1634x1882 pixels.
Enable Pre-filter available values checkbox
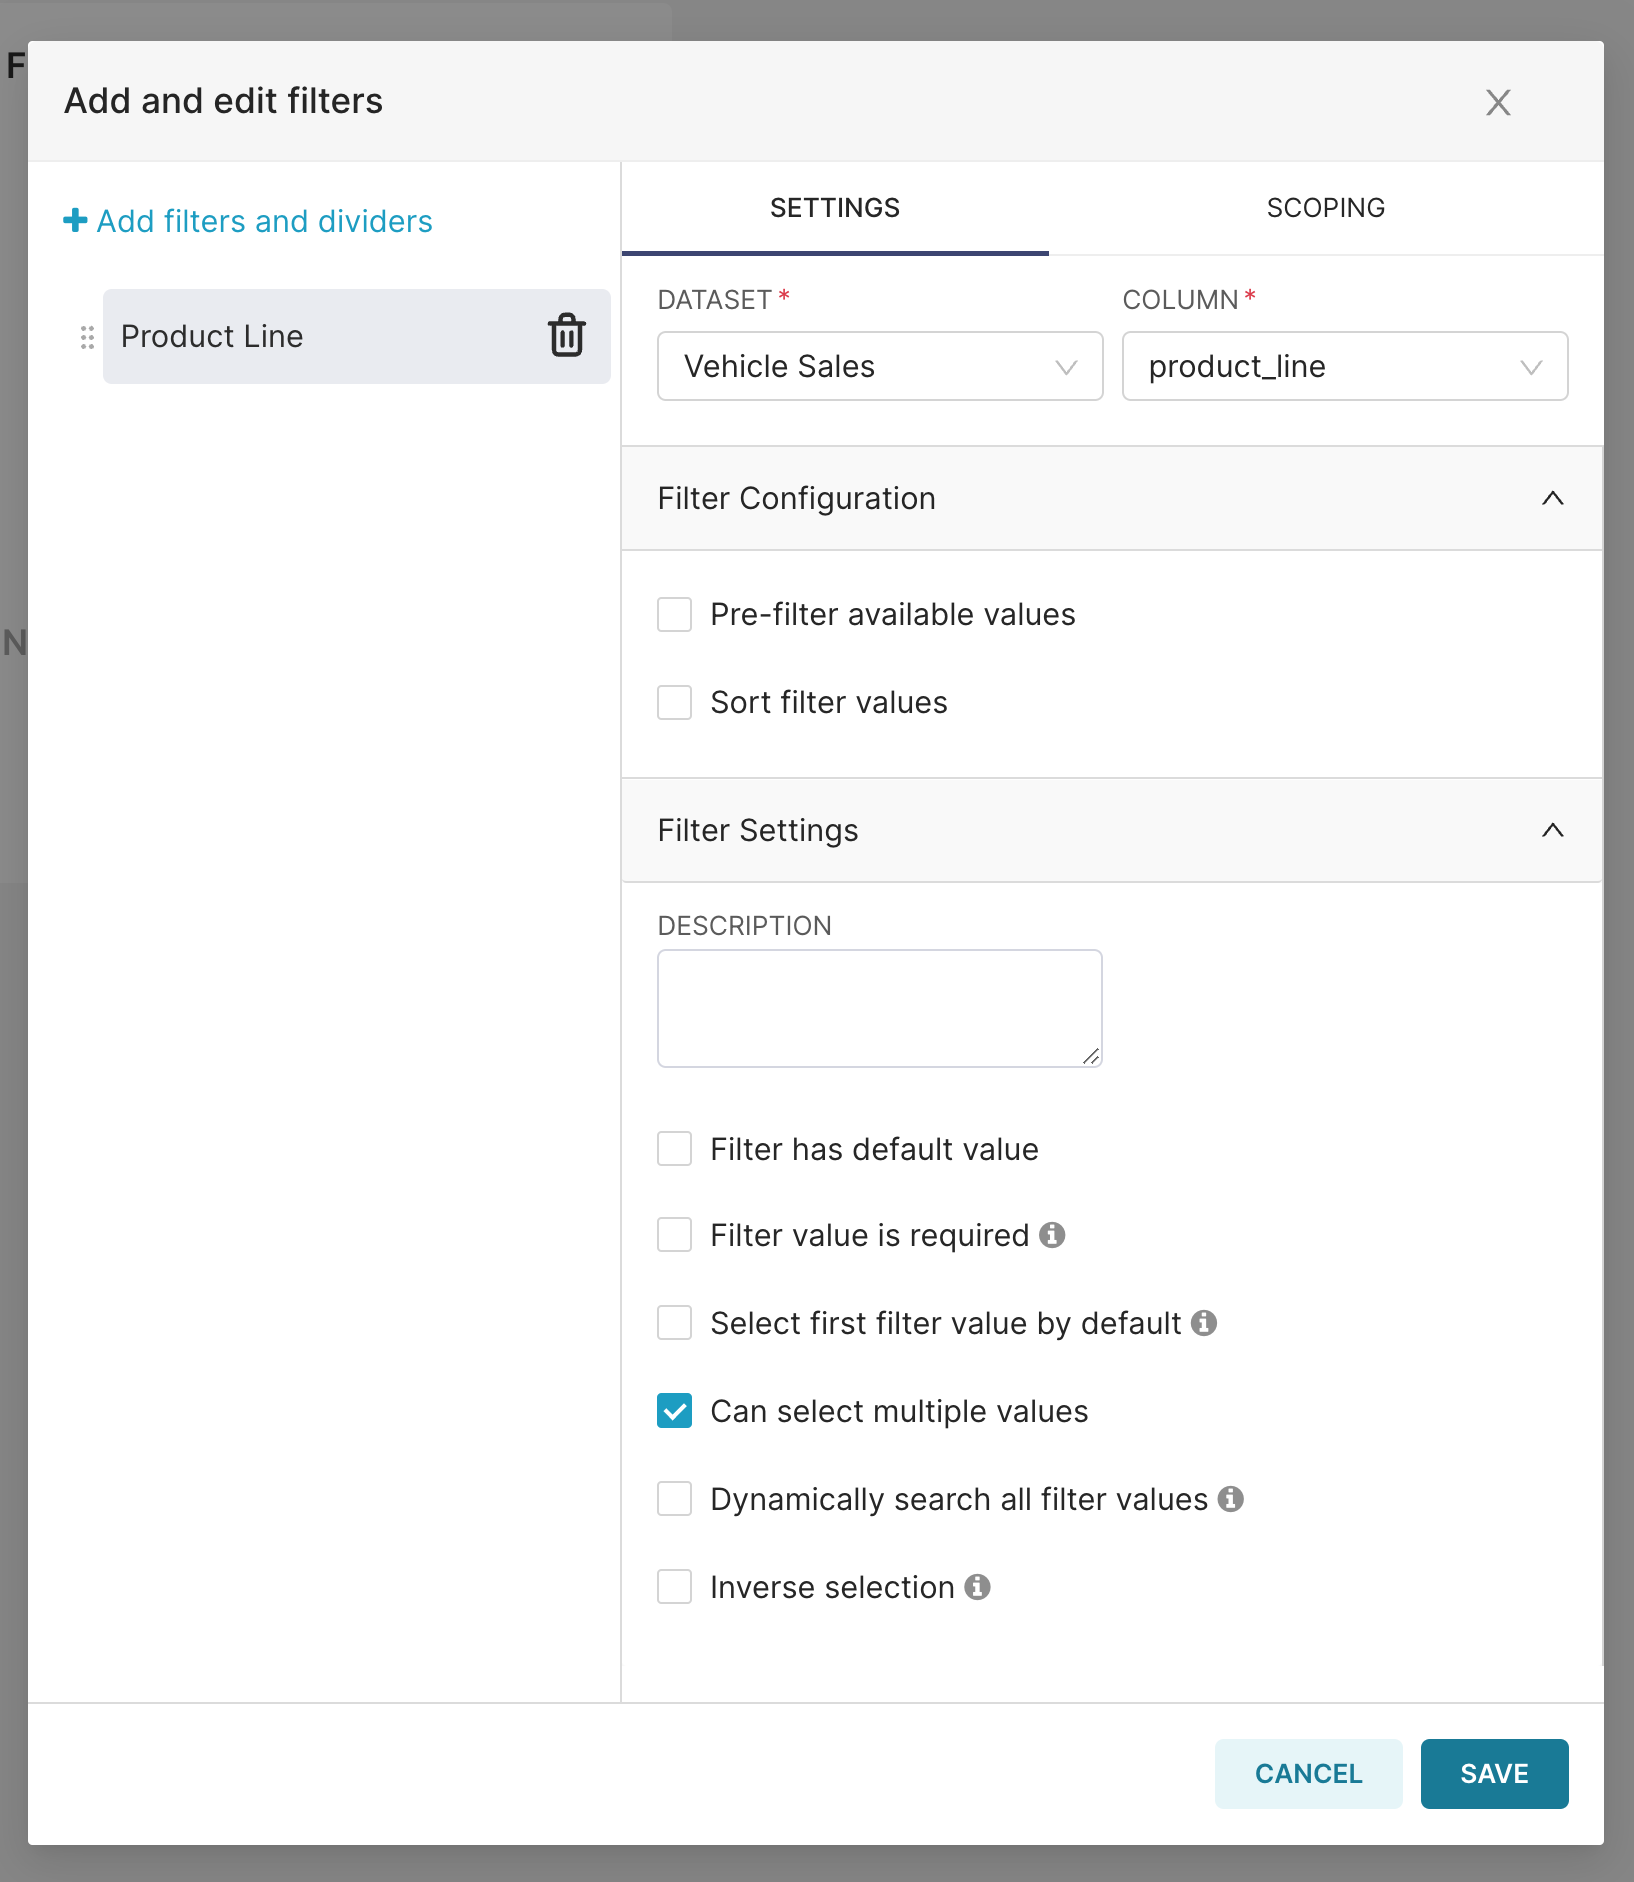click(x=674, y=614)
